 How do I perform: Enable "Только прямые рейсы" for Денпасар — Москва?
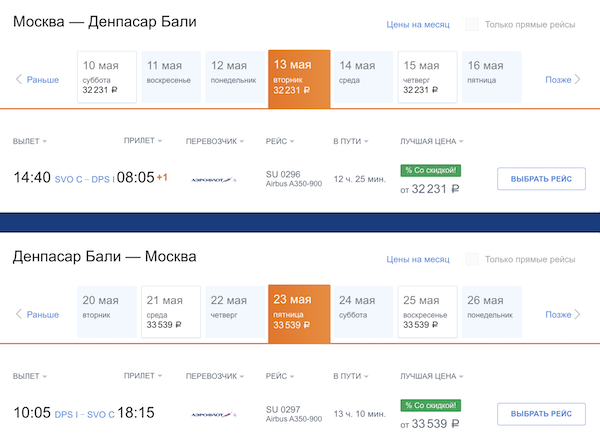click(472, 259)
